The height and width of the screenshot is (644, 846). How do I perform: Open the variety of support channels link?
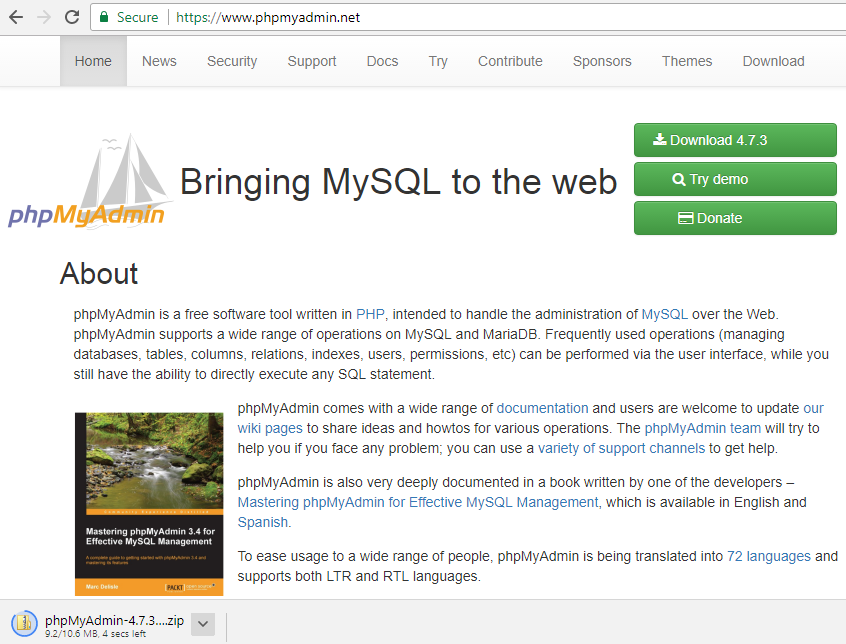[x=622, y=448]
